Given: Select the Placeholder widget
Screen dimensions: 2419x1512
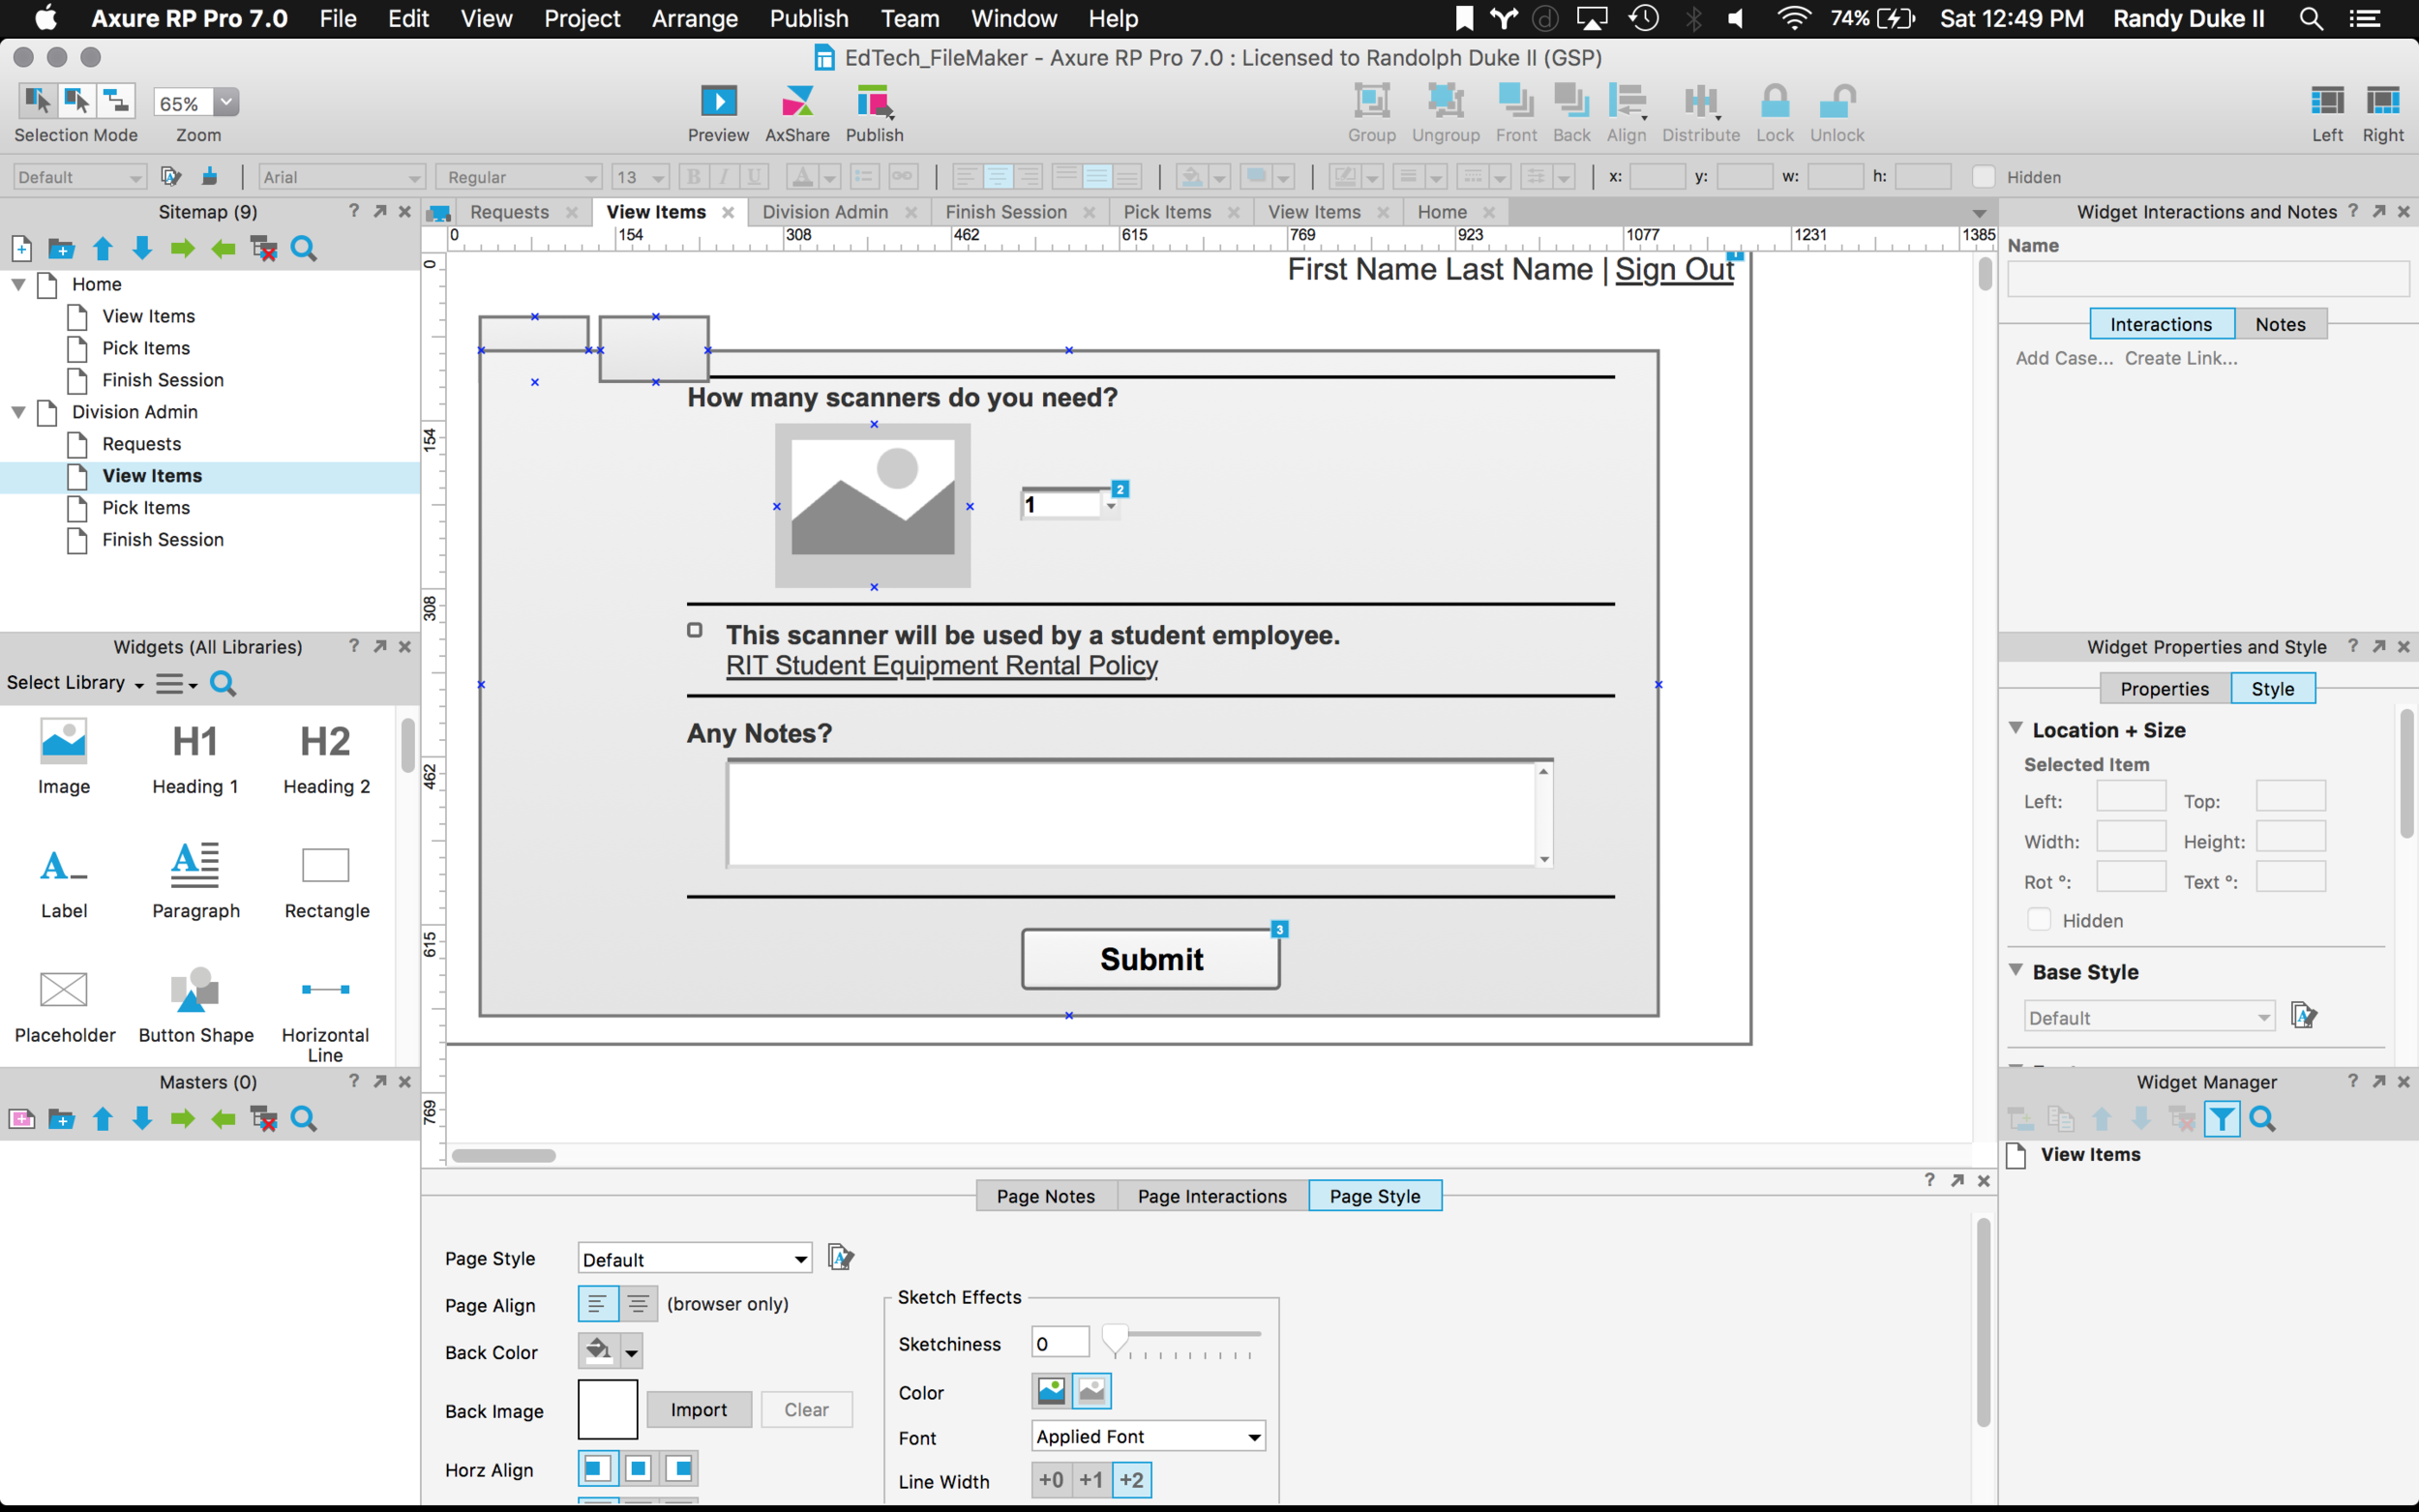Looking at the screenshot, I should (x=64, y=1005).
